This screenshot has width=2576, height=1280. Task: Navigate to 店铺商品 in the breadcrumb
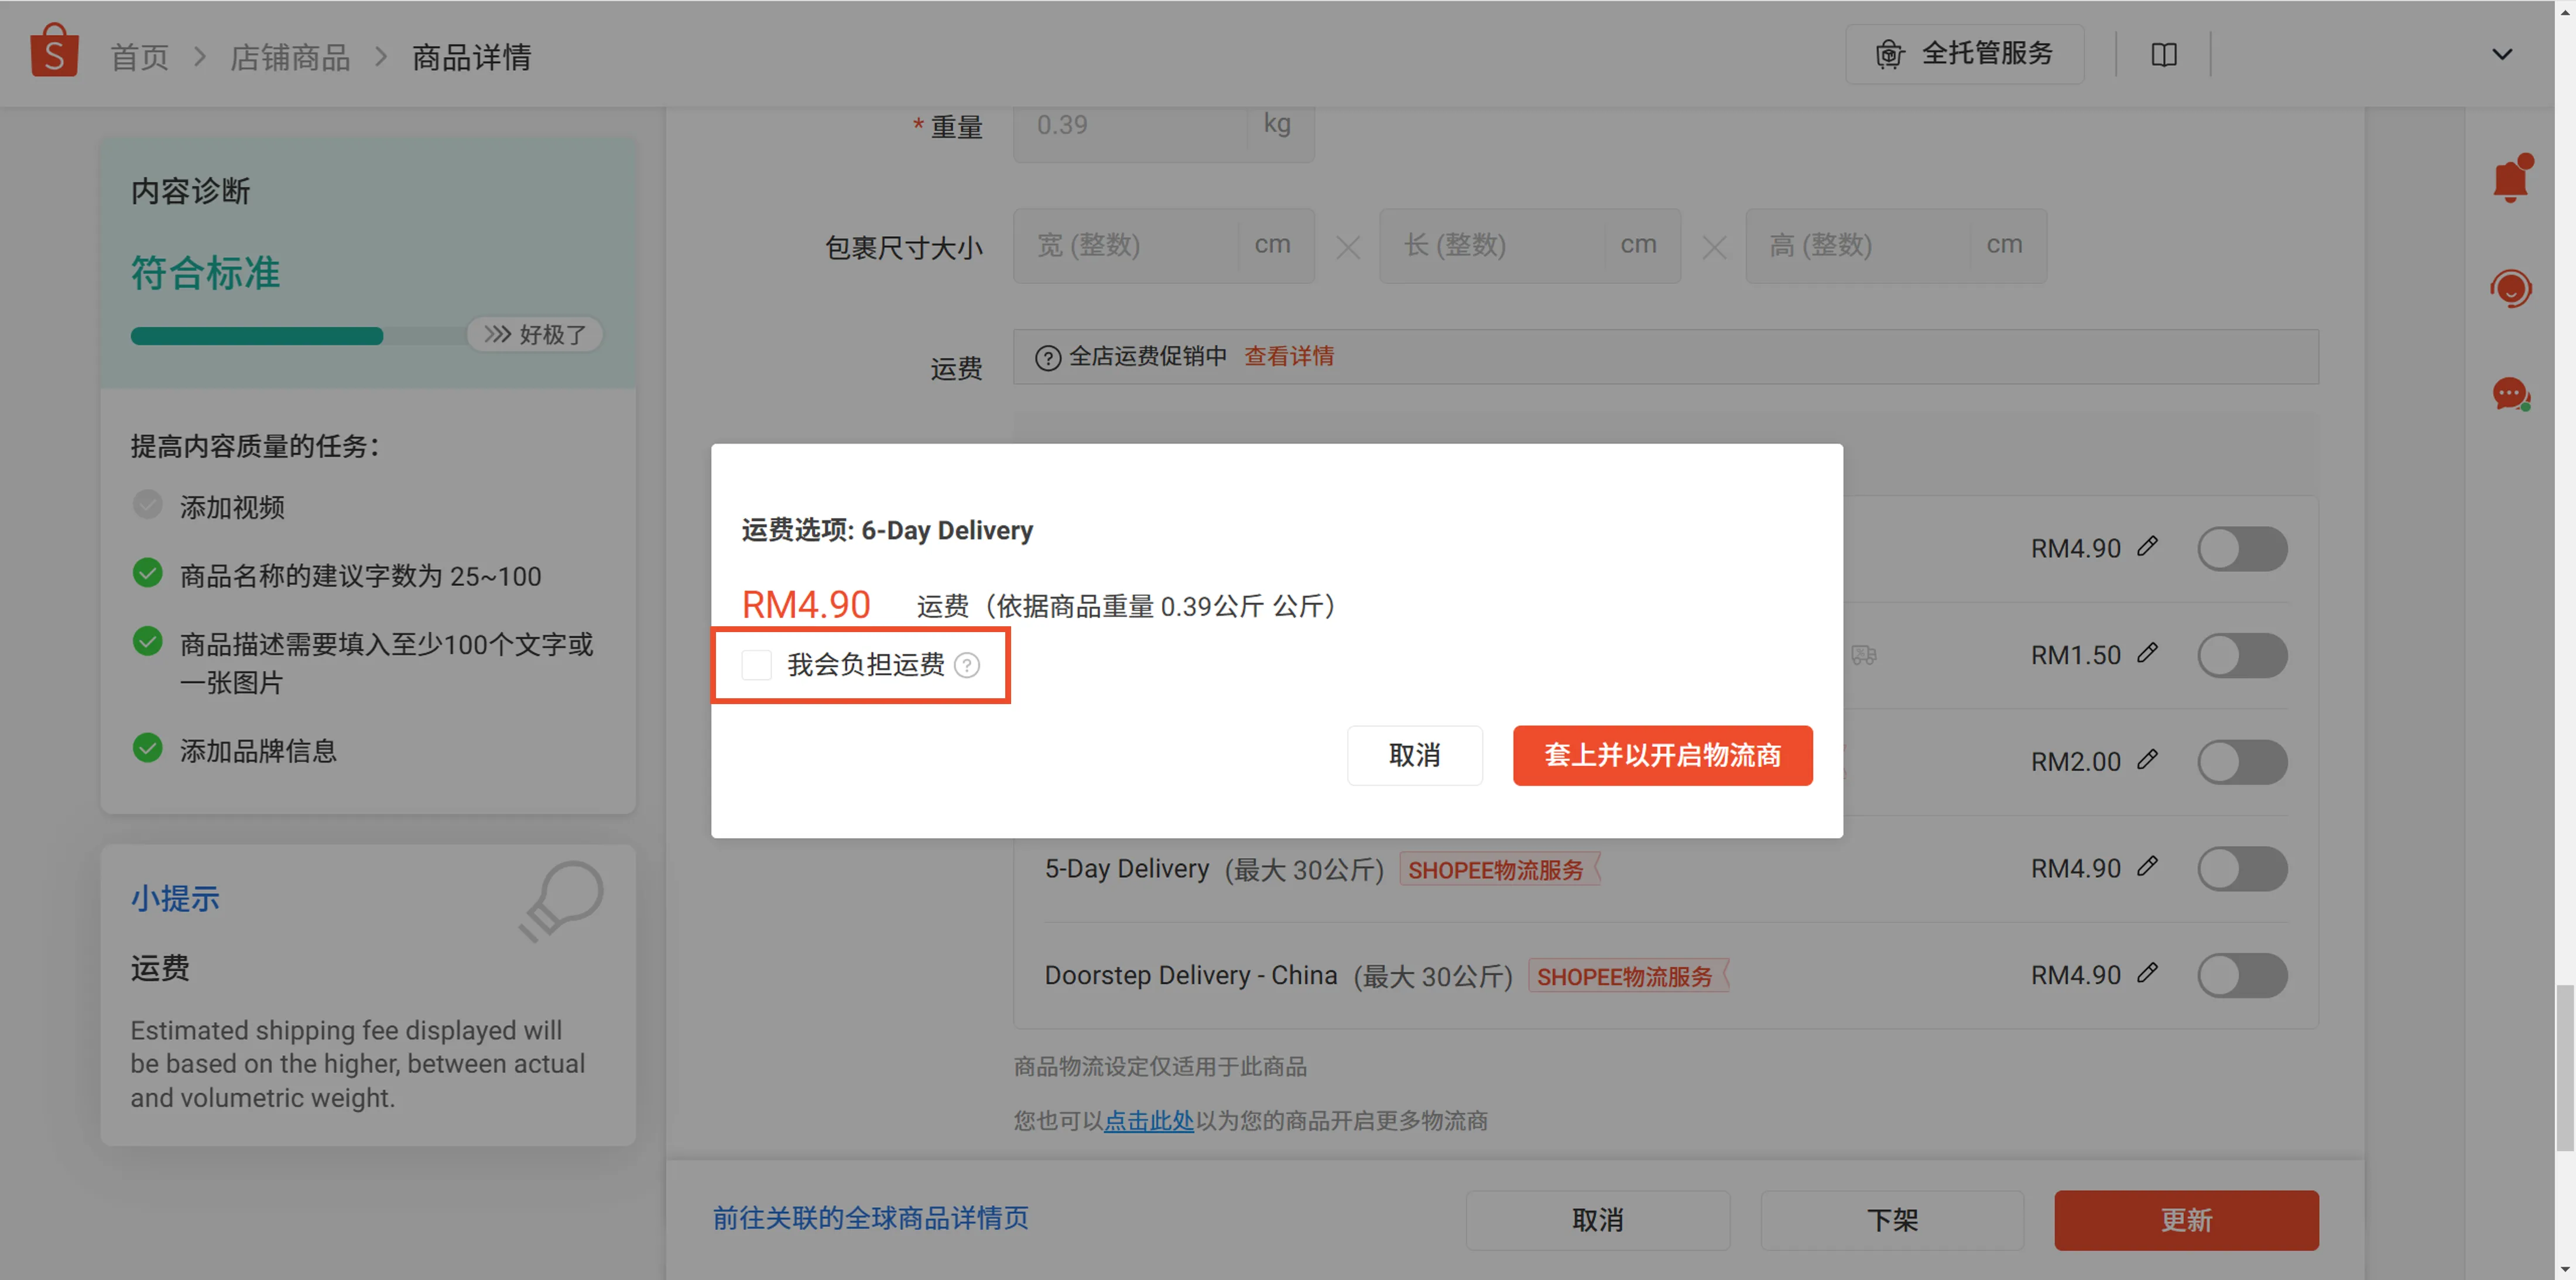pos(289,57)
